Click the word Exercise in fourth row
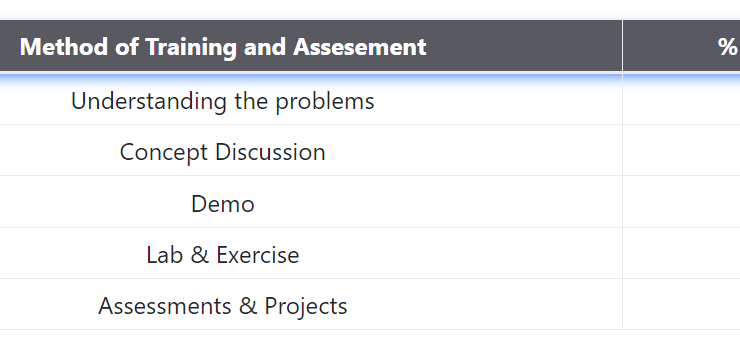Viewport: 740px width, 361px height. (x=258, y=255)
